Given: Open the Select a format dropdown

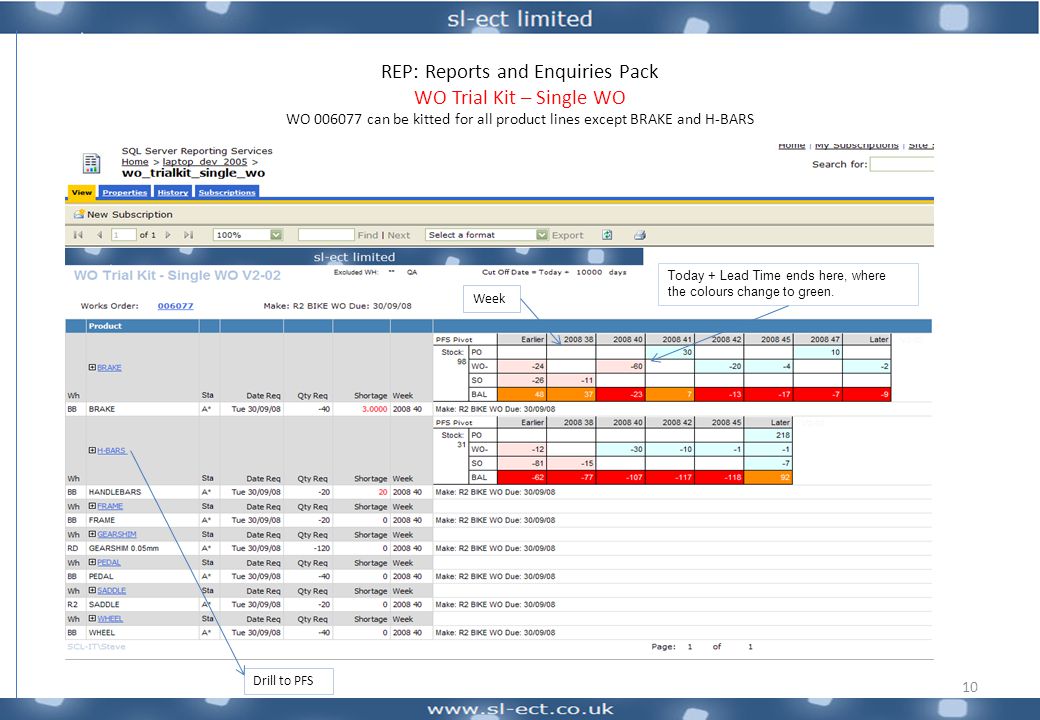Looking at the screenshot, I should pos(542,235).
